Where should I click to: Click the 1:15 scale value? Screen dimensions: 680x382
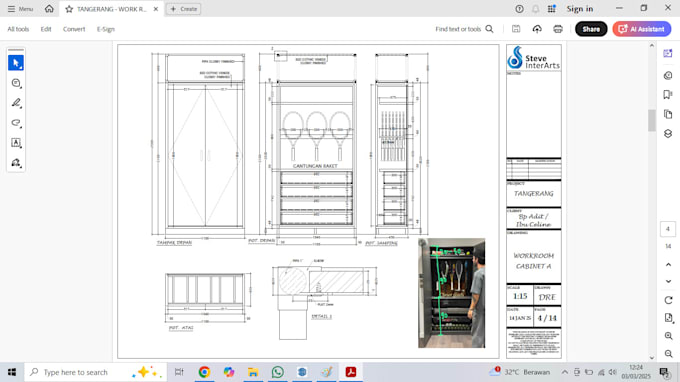click(520, 297)
